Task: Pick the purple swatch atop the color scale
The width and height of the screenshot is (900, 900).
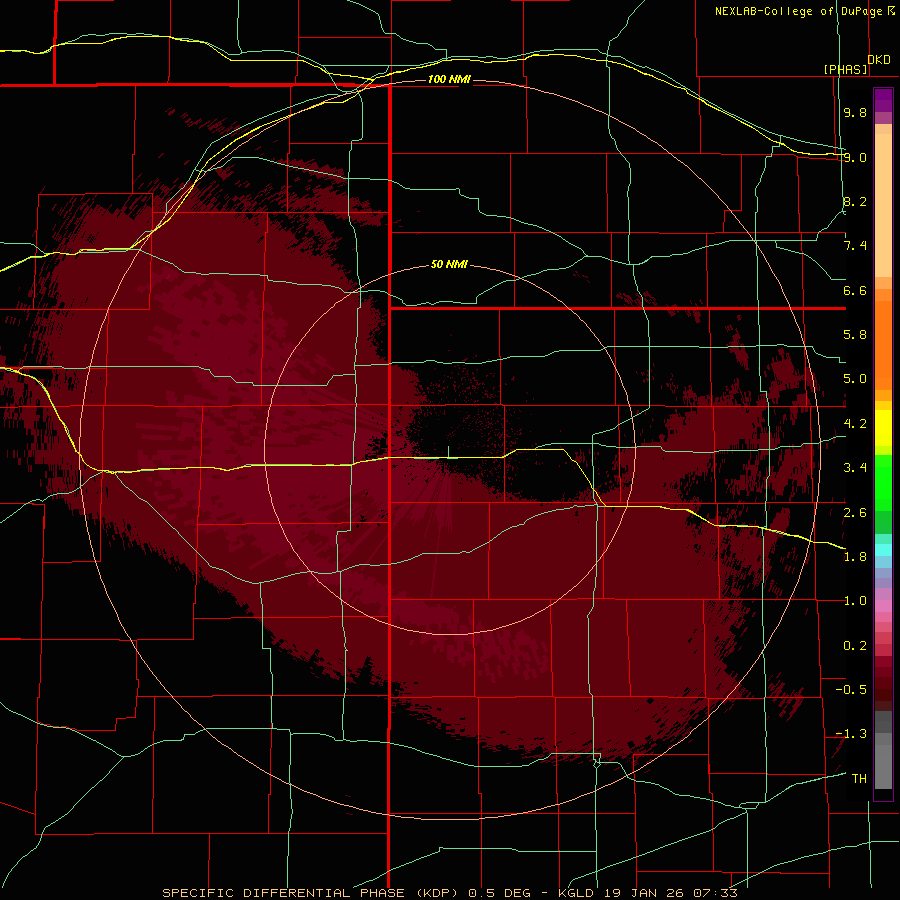Action: coord(883,100)
